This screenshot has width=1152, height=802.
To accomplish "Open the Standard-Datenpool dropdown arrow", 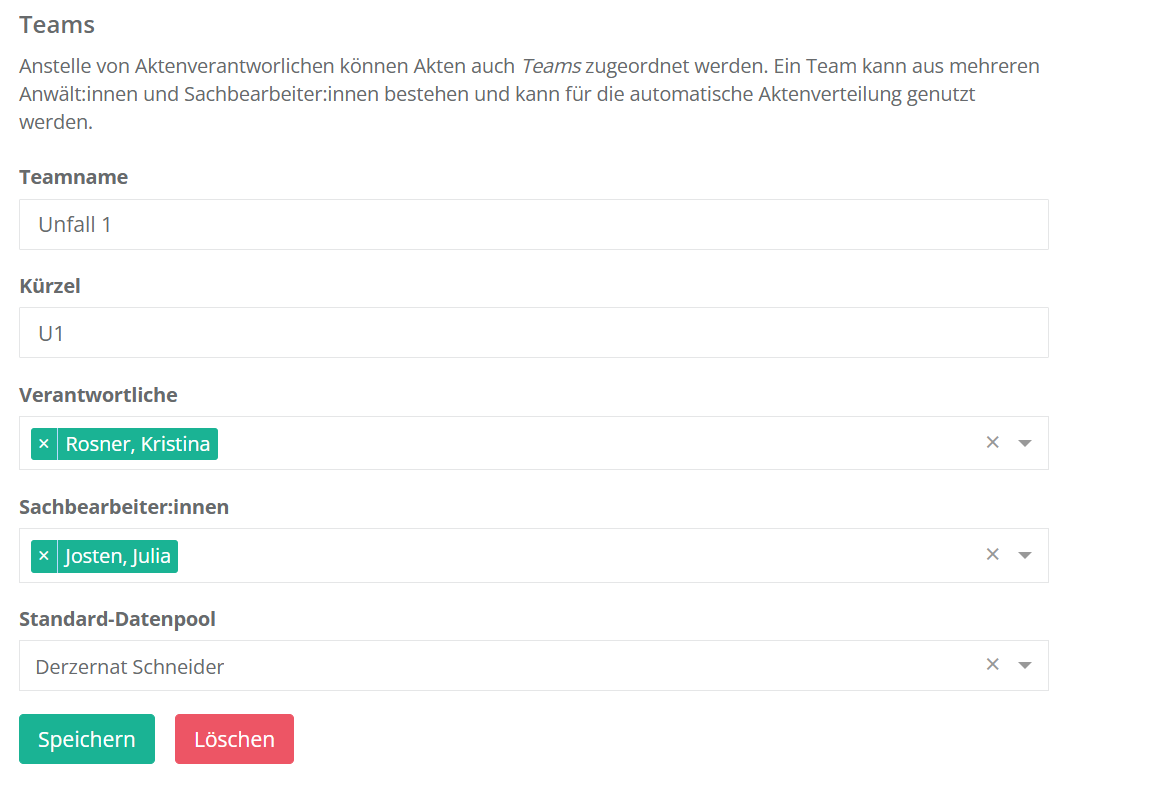I will click(1024, 665).
